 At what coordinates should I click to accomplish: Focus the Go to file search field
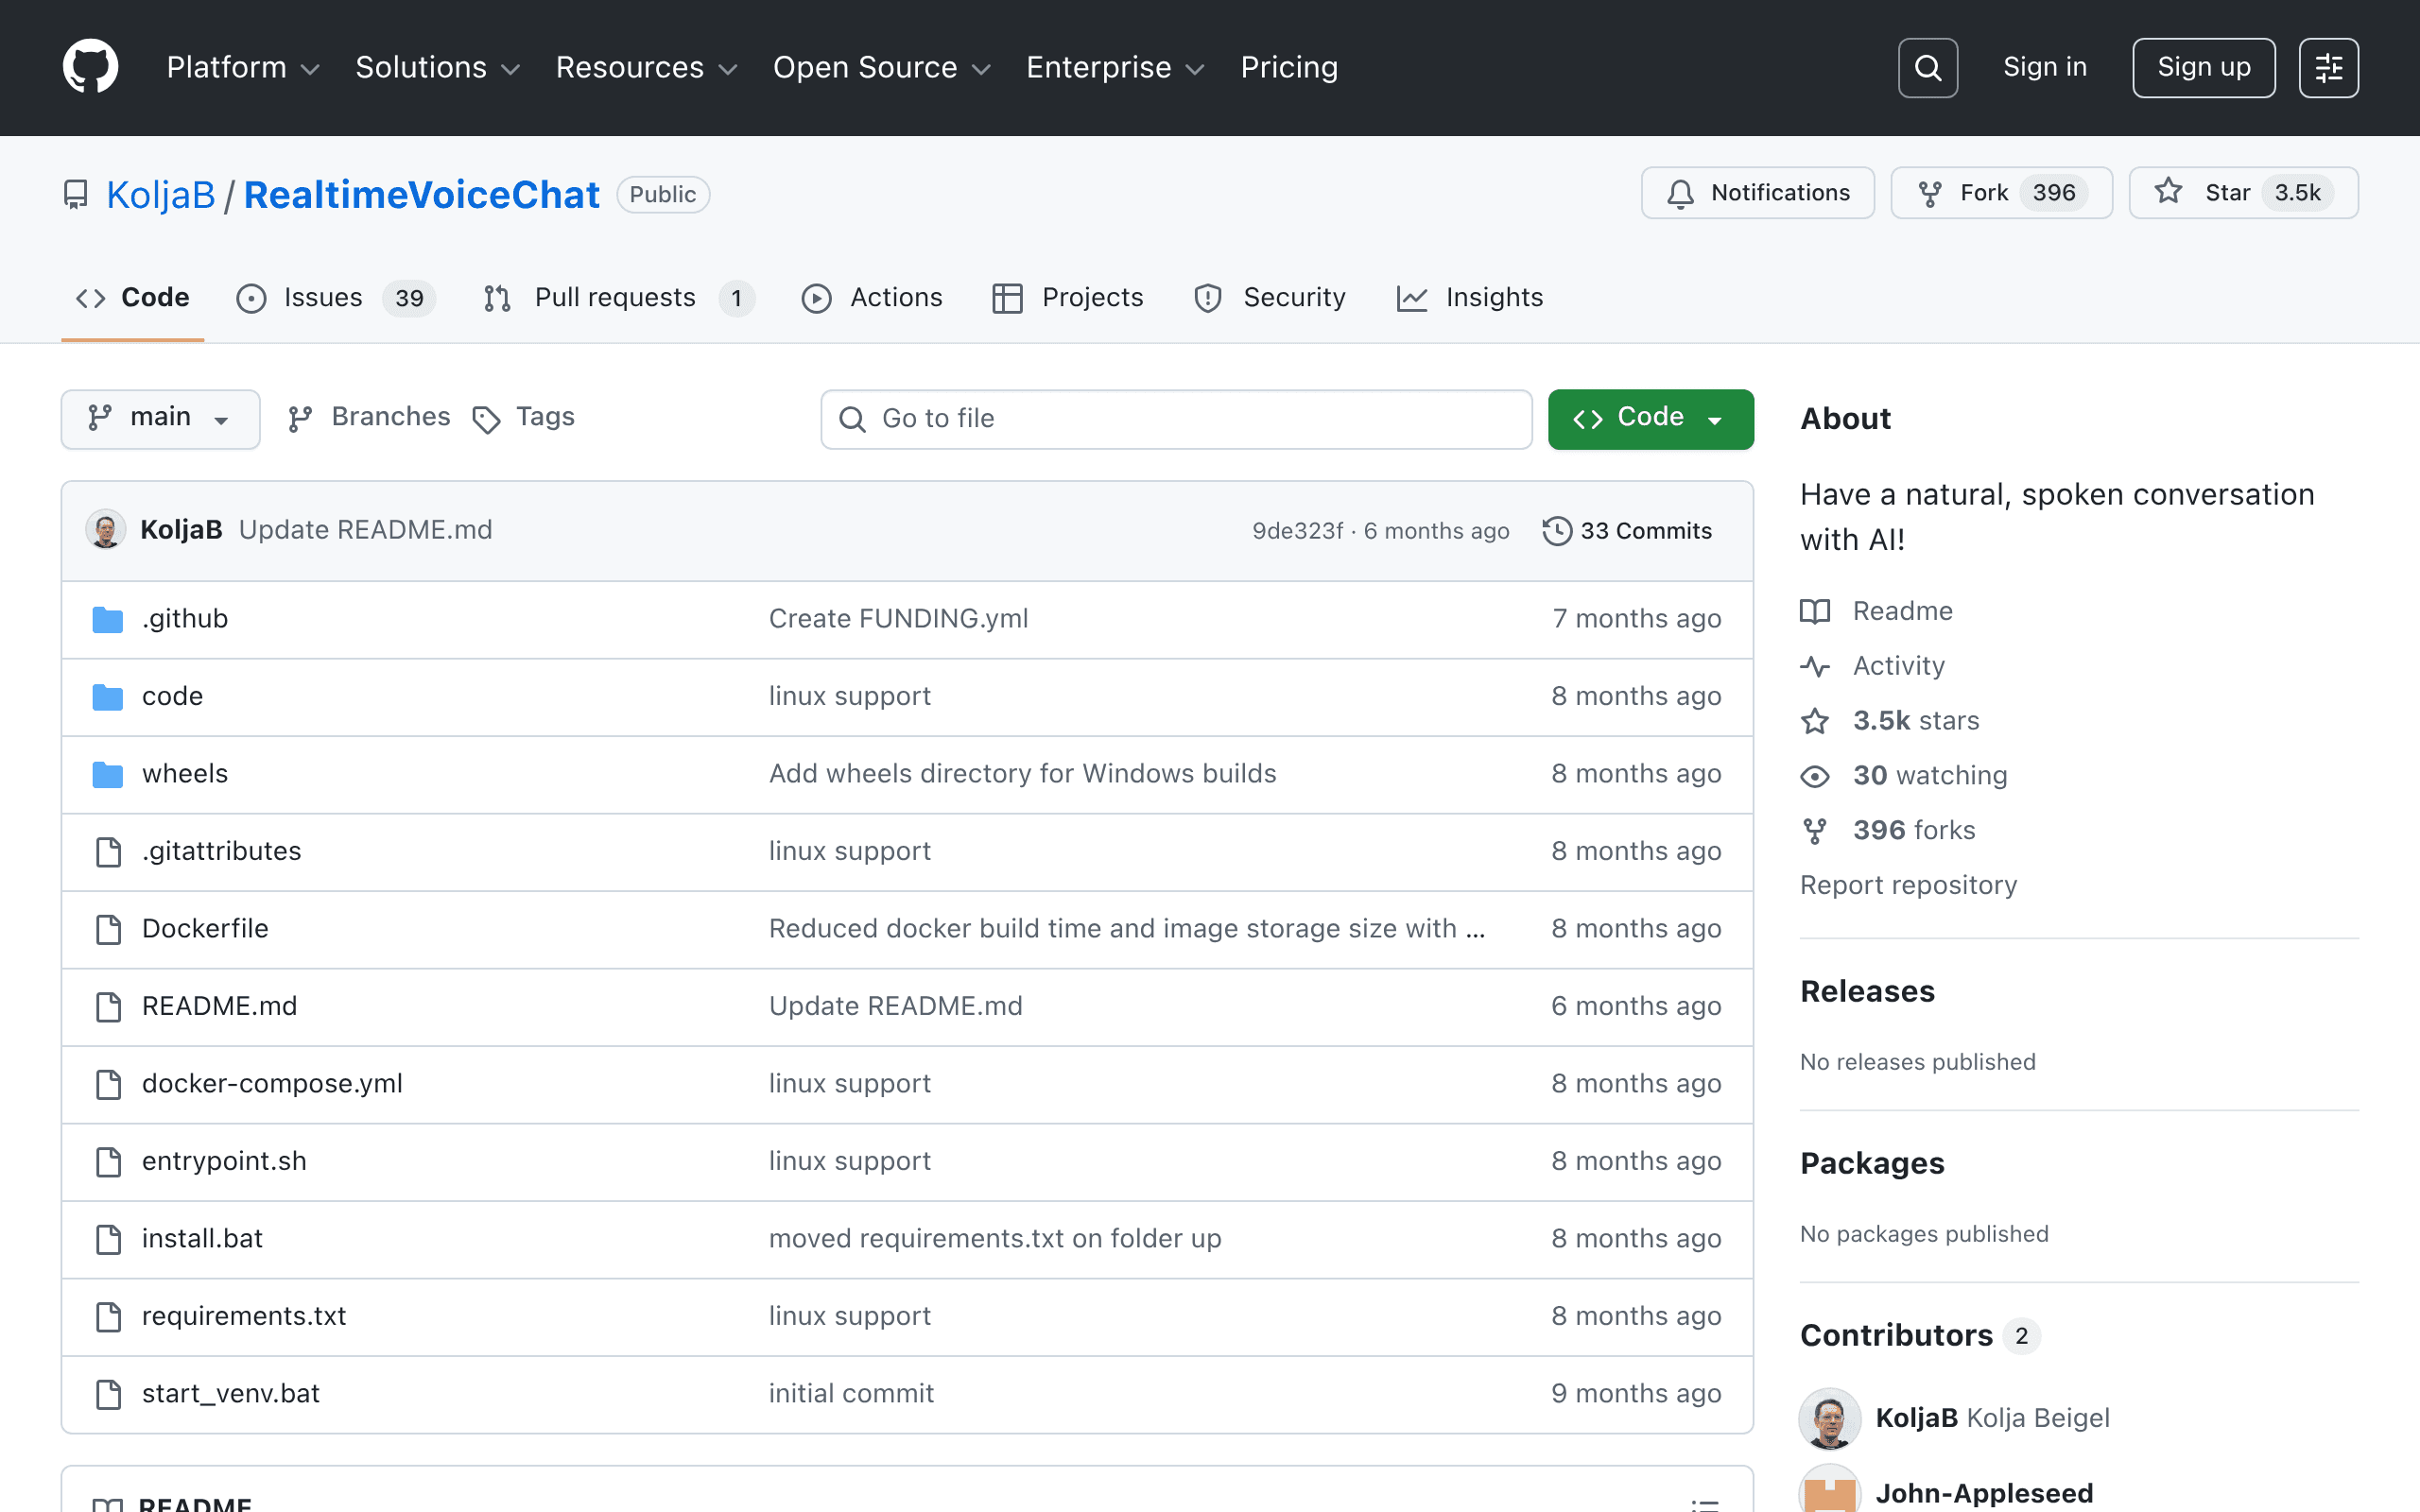point(1176,419)
